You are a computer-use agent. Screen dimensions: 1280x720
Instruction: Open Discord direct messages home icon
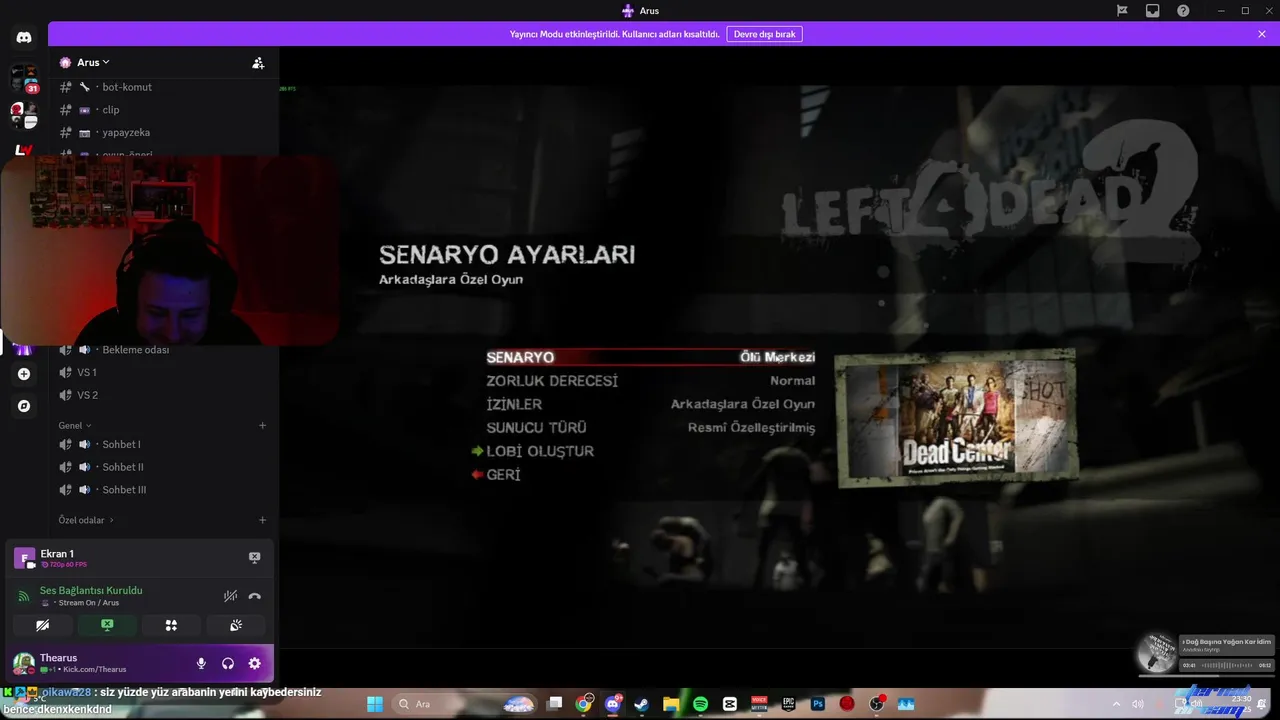point(24,38)
